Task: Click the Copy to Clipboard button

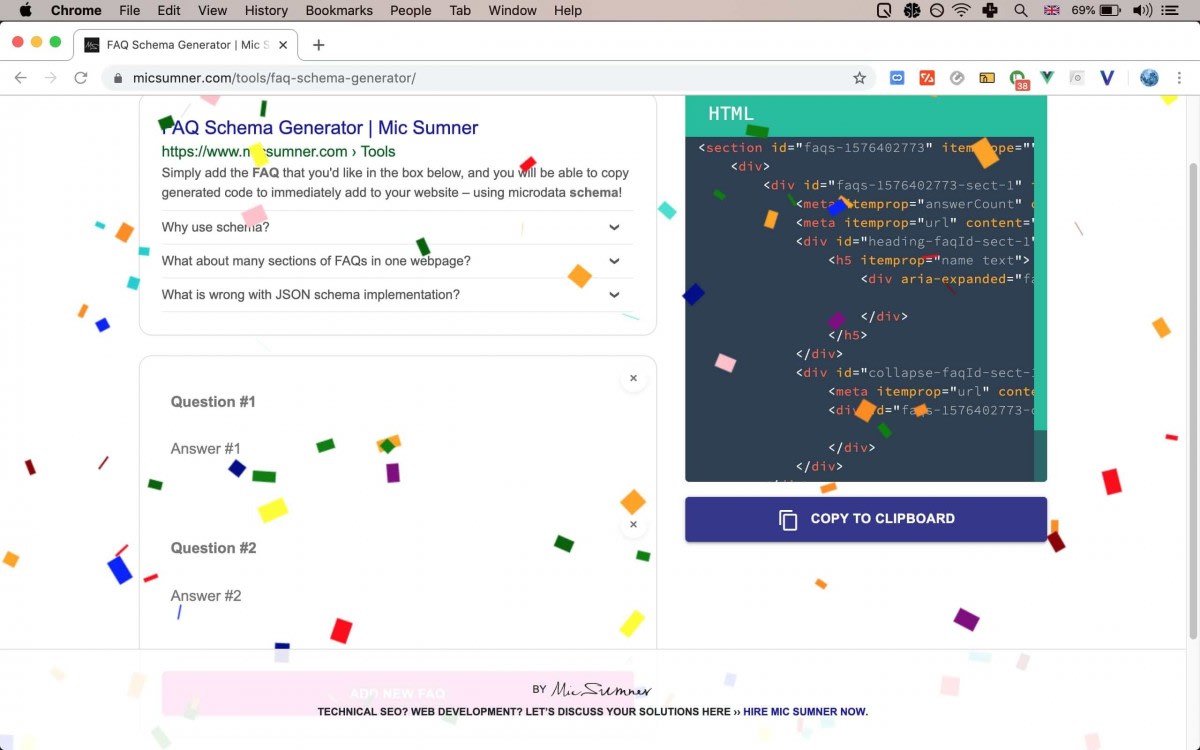Action: tap(866, 519)
